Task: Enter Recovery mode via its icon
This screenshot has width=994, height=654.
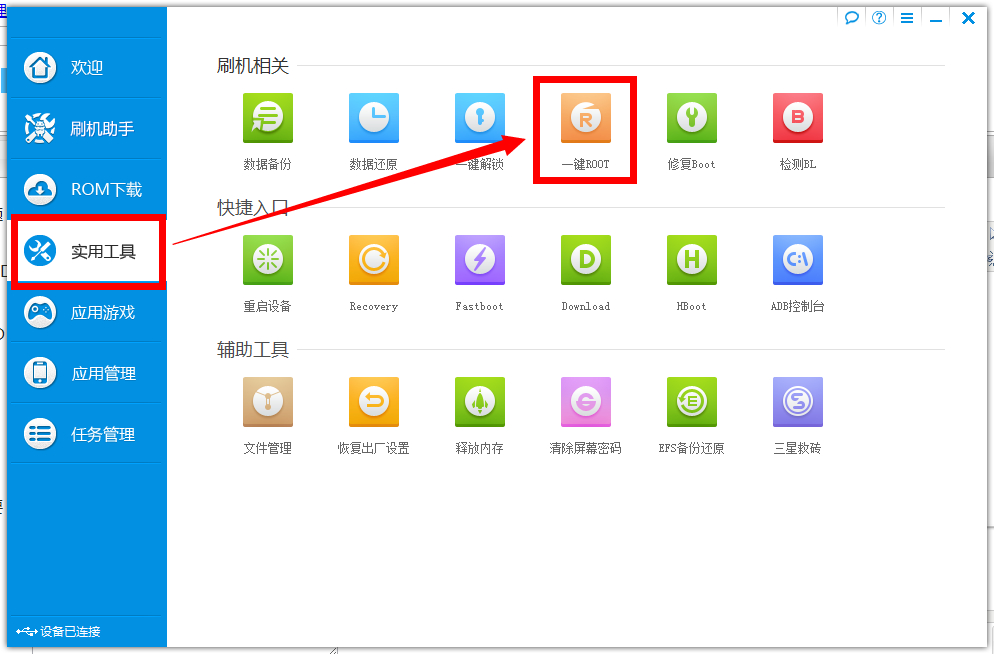Action: click(373, 260)
